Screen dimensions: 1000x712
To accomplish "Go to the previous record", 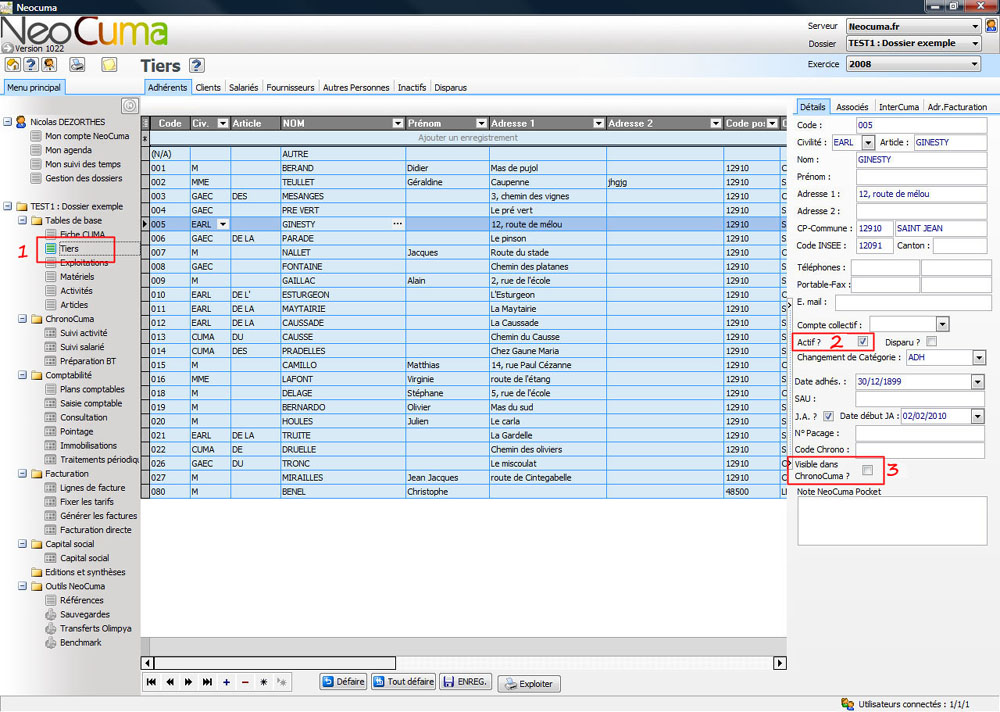I will tap(170, 682).
